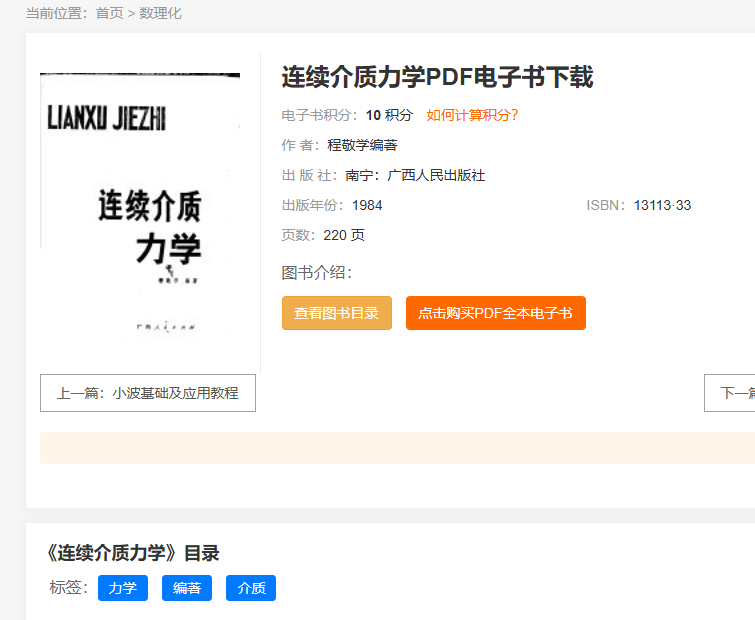Click 点击购买PDF全本电子书 orange button
755x620 pixels.
[x=495, y=313]
